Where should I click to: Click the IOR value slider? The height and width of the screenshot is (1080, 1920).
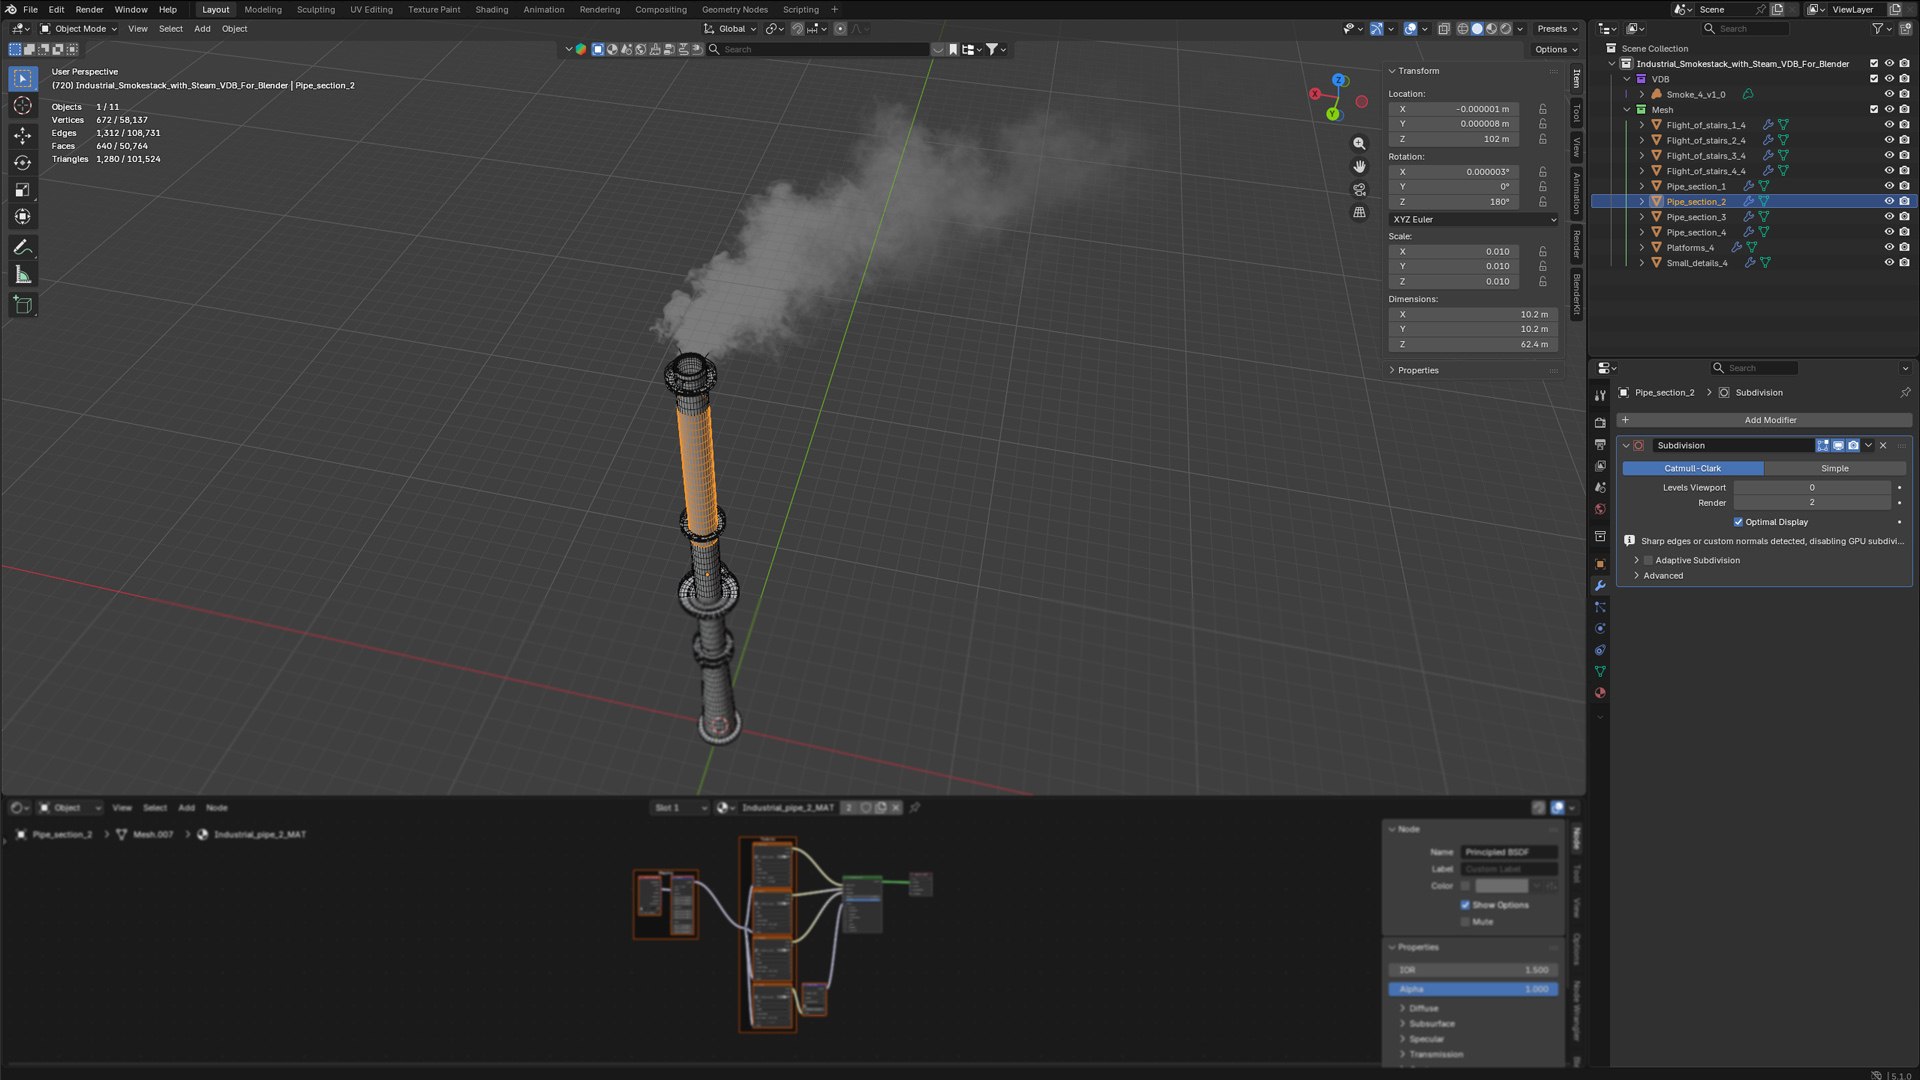tap(1473, 971)
